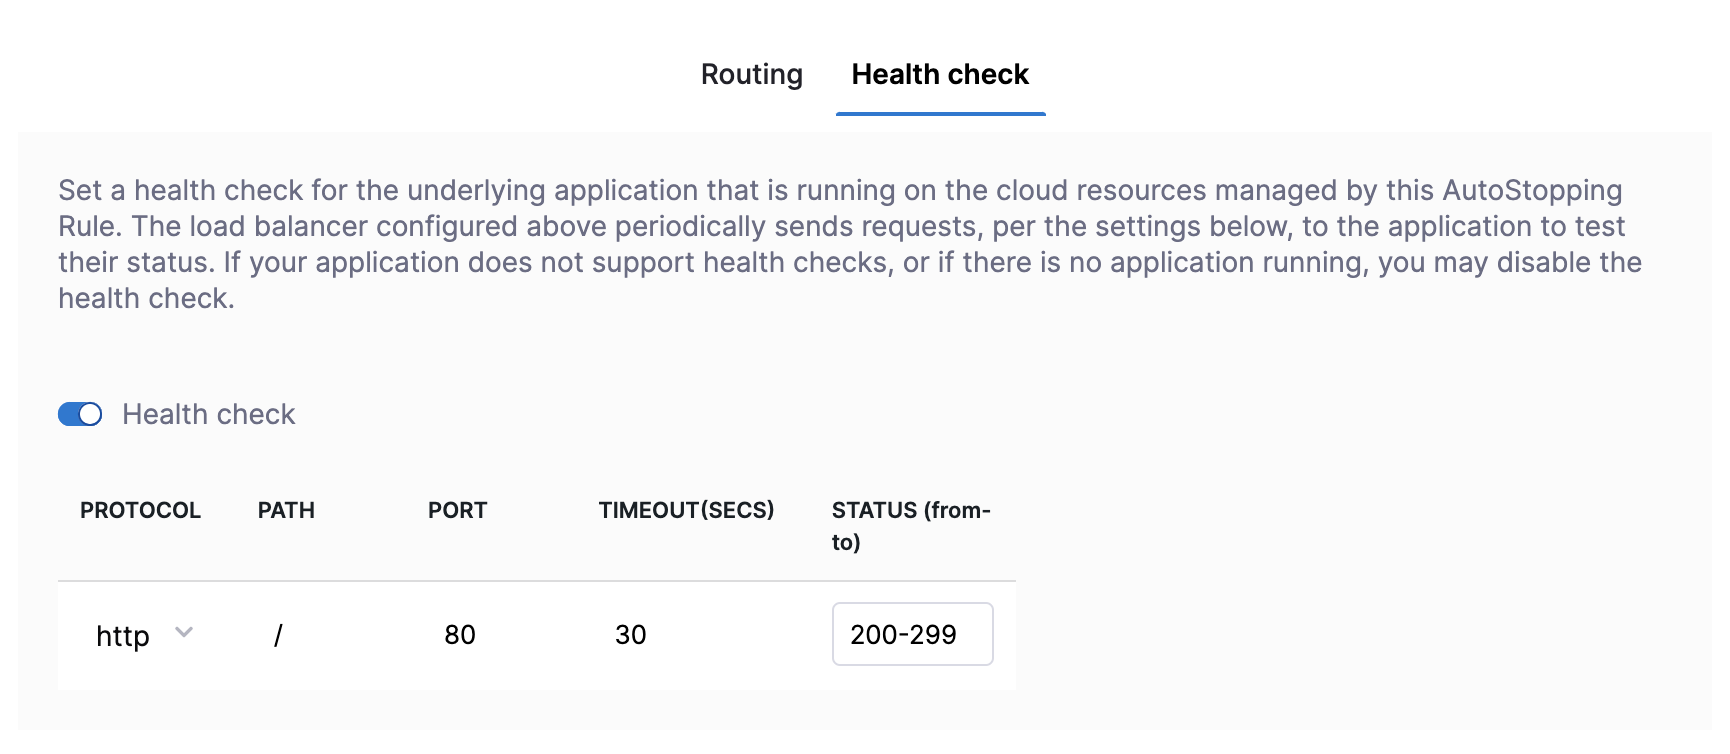The width and height of the screenshot is (1730, 754).
Task: Click the path field showing slash
Action: click(278, 635)
